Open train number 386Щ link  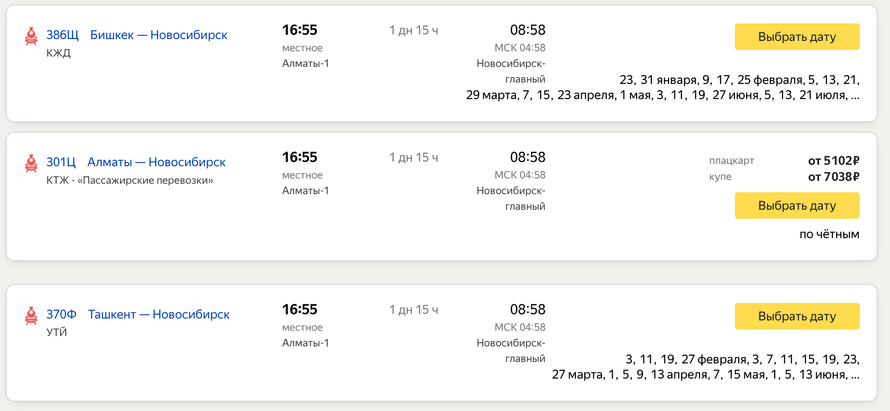[62, 35]
